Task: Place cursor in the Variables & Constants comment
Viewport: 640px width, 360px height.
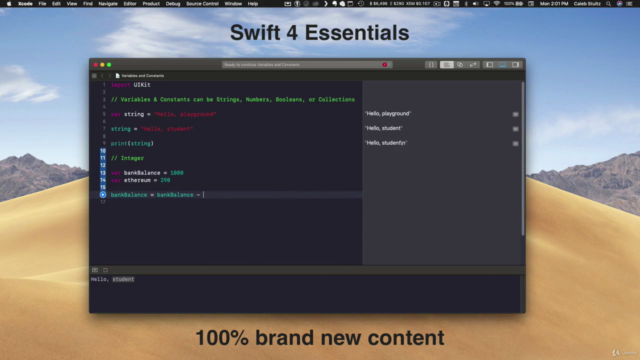Action: coord(233,100)
